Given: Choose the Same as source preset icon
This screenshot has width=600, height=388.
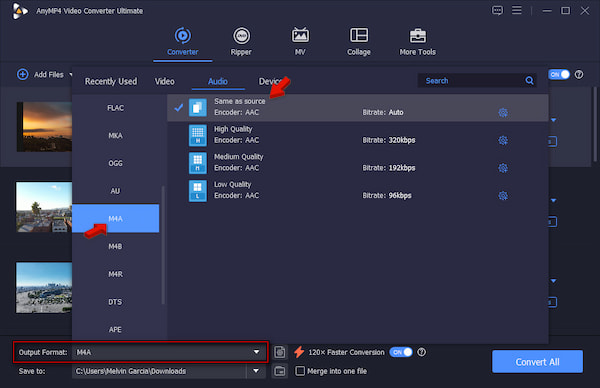Looking at the screenshot, I should (197, 108).
